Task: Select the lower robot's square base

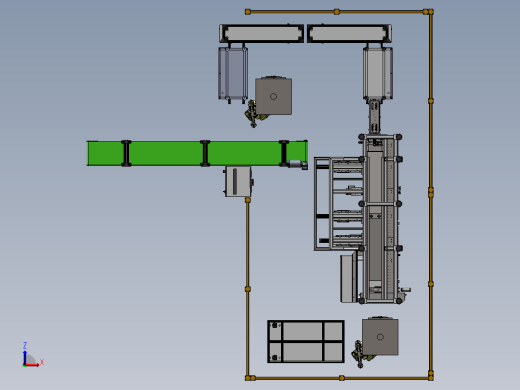Action: coord(380,337)
